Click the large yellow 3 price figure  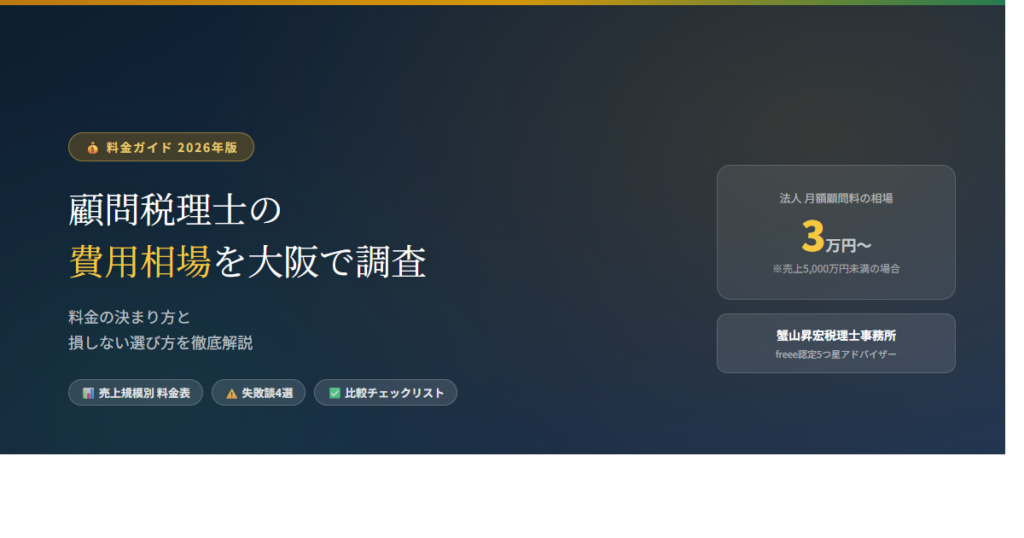[x=813, y=236]
